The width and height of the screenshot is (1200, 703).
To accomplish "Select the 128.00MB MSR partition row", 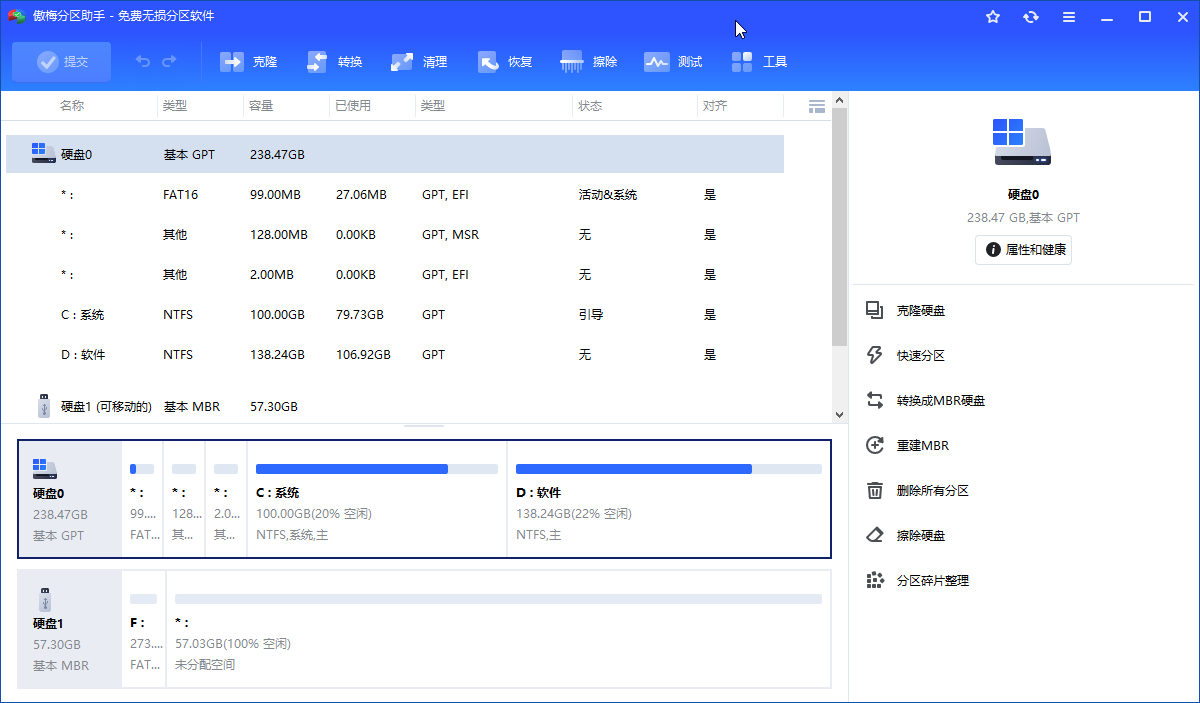I will 395,235.
